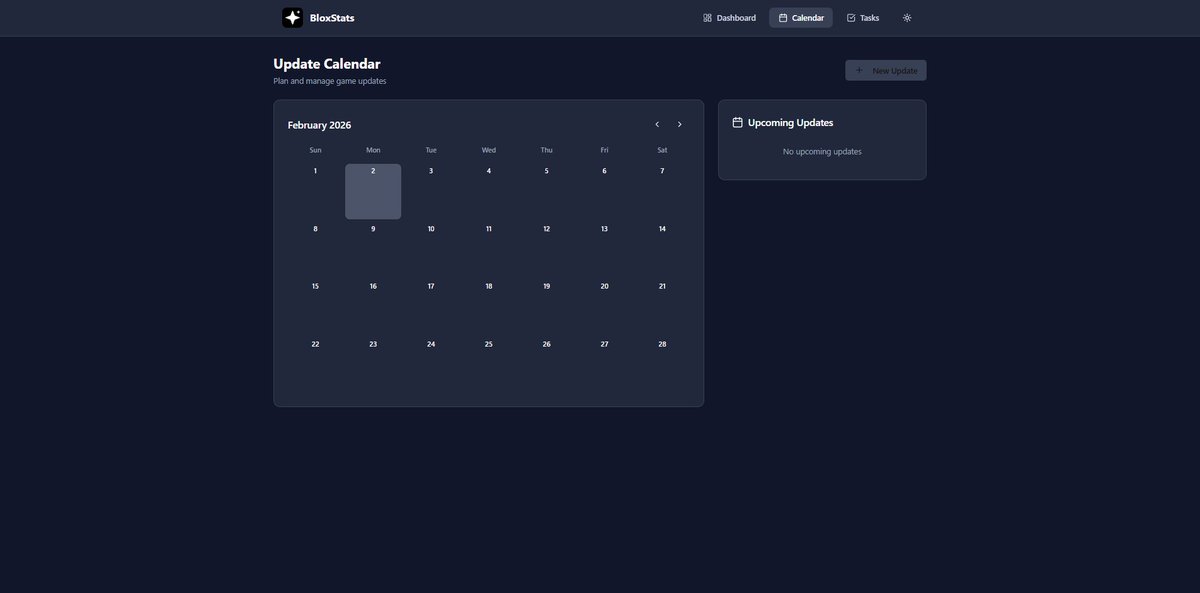1200x593 pixels.
Task: Click the Mon weekday header
Action: [373, 150]
